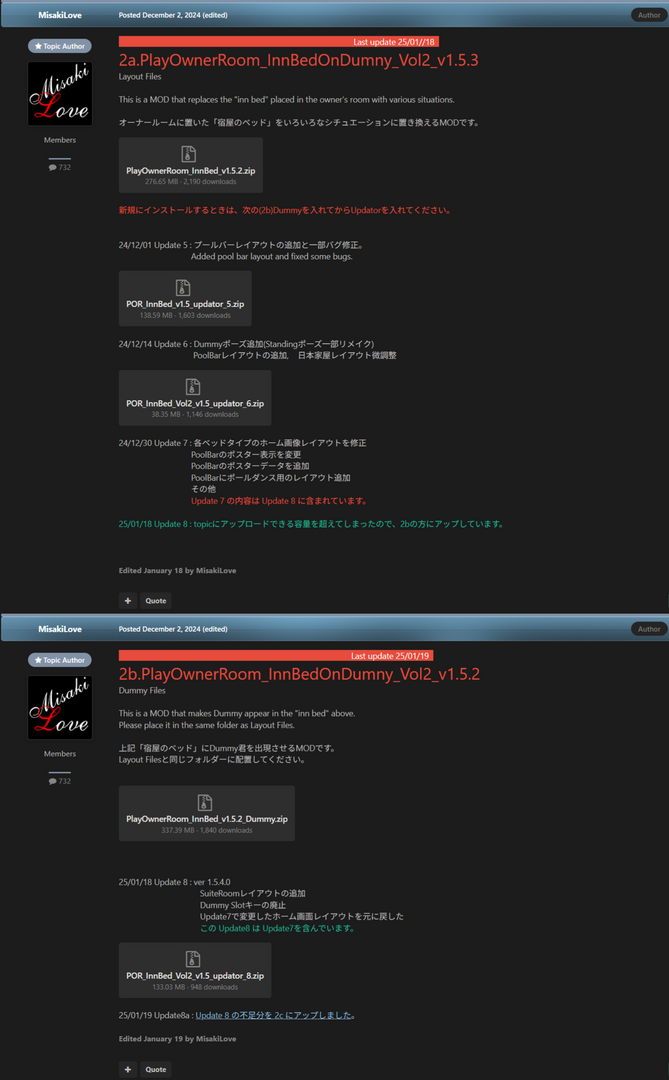
Task: Click the comment count icon in the 2b post
Action: 52,781
